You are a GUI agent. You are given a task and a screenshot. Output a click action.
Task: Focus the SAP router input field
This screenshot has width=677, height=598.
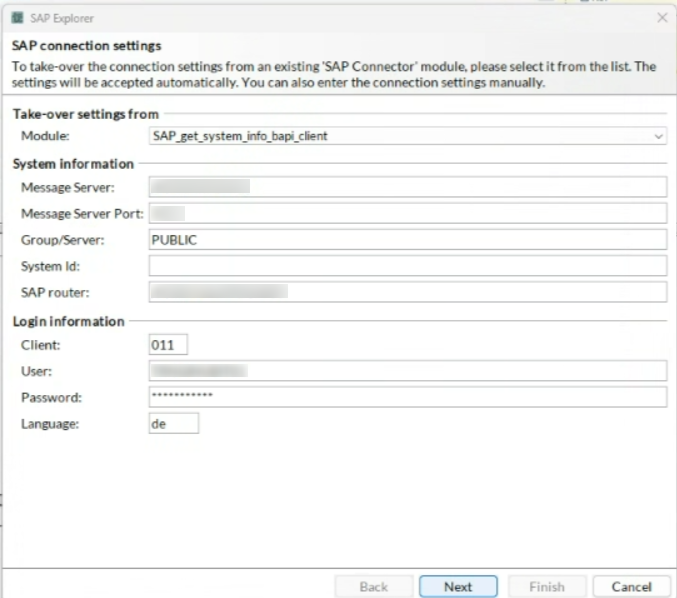(407, 291)
